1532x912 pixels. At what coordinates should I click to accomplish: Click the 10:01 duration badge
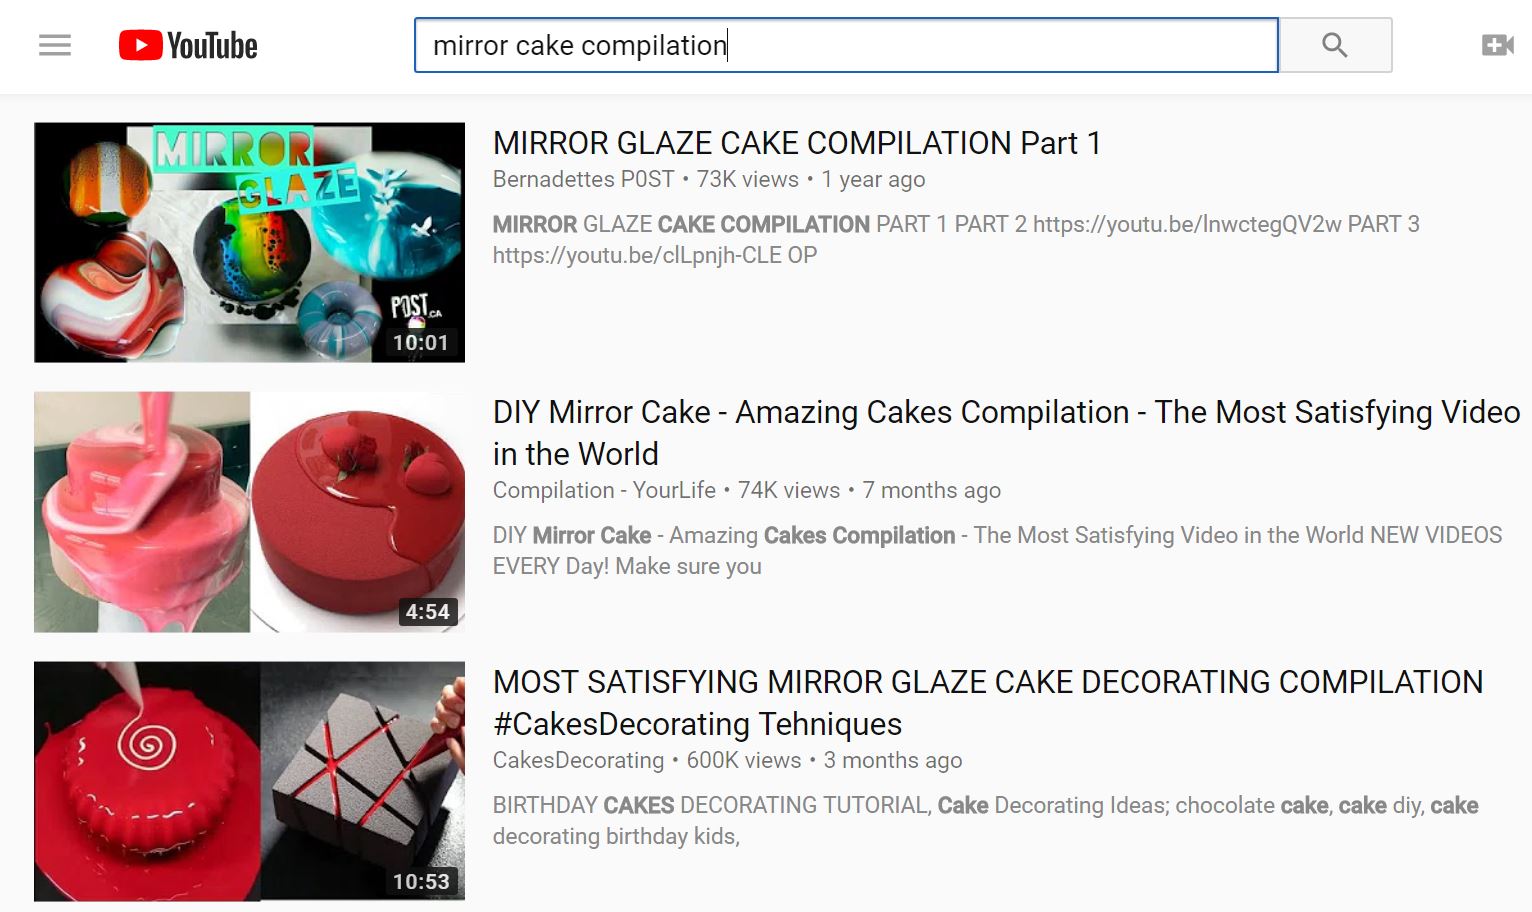420,343
